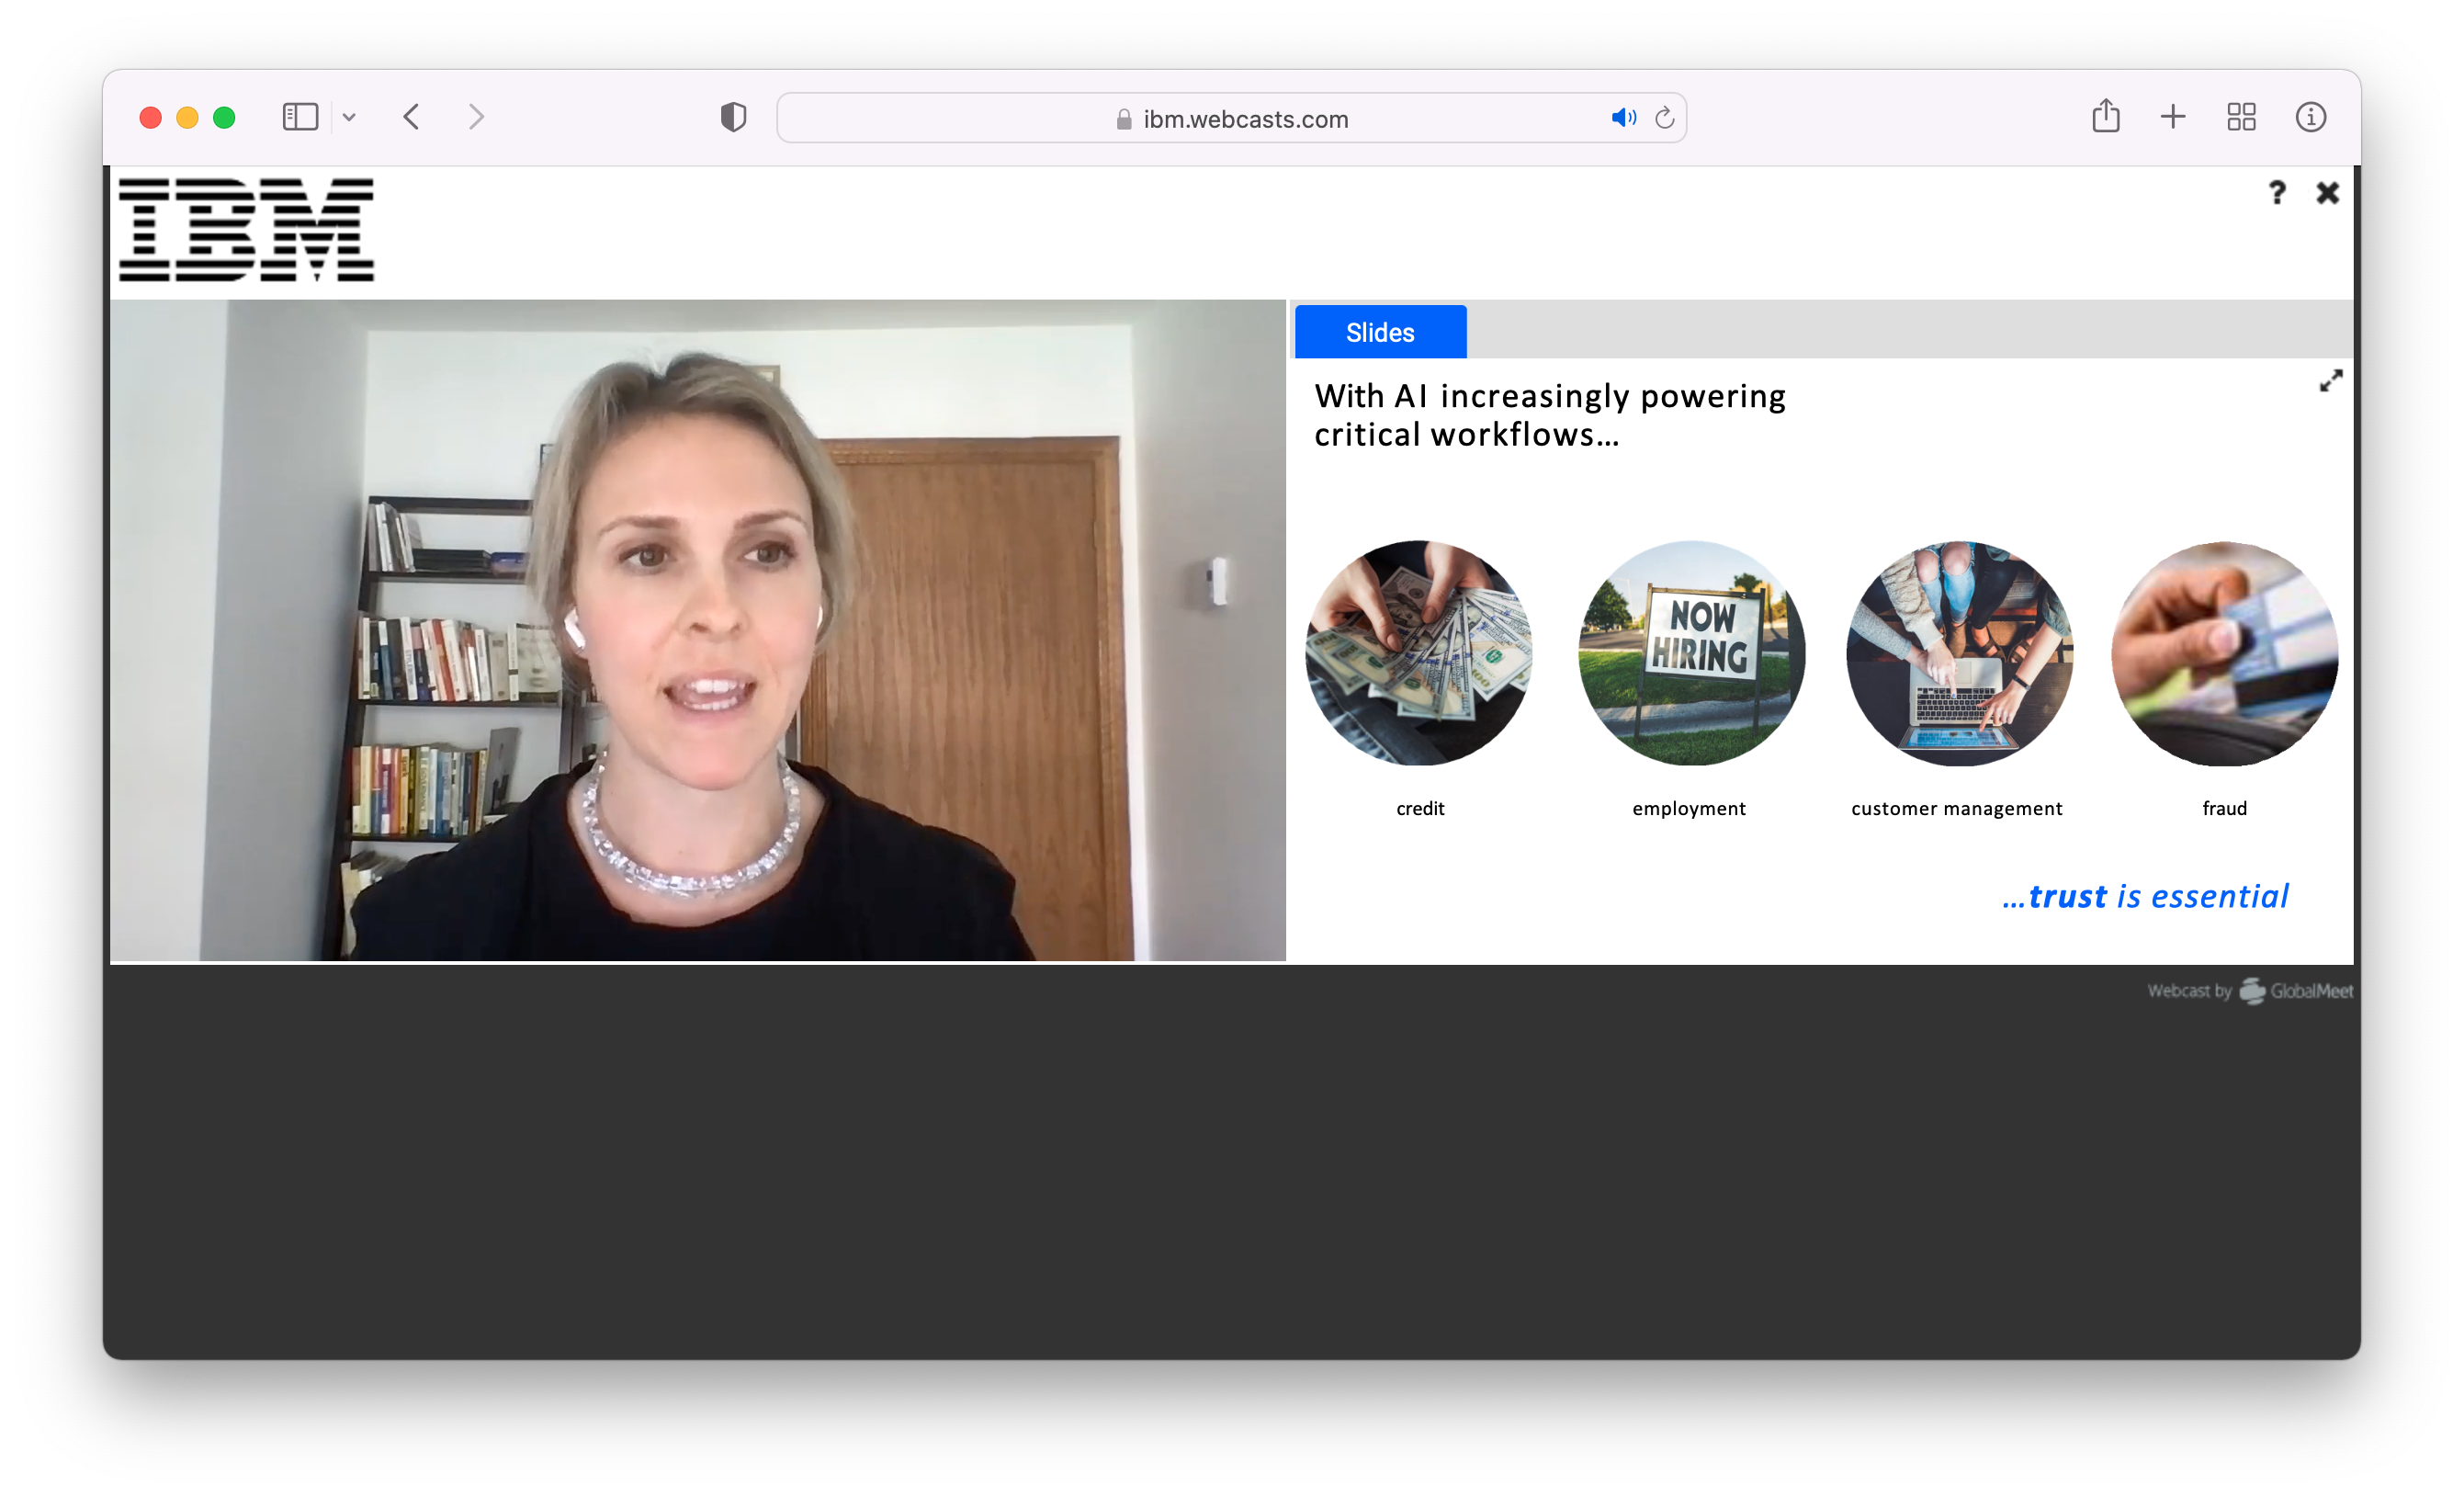The width and height of the screenshot is (2464, 1496).
Task: Expand slide to fullscreen with arrows icon
Action: pyautogui.click(x=2330, y=381)
